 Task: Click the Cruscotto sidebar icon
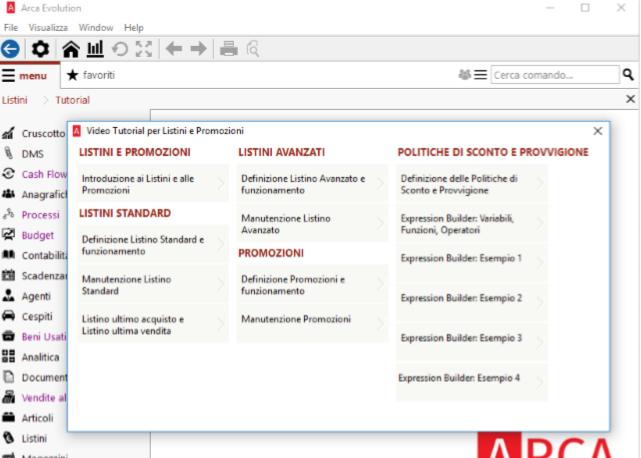pyautogui.click(x=8, y=133)
